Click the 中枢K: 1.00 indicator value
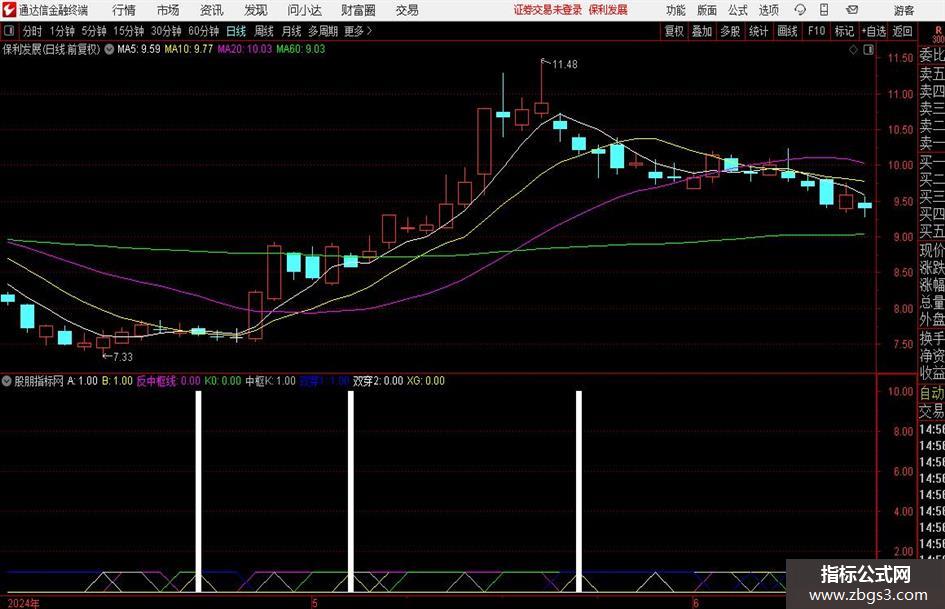This screenshot has width=945, height=609. point(271,381)
